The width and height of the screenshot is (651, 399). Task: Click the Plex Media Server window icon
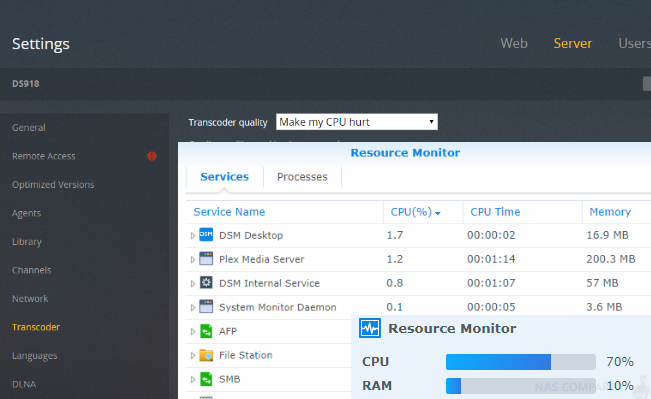click(x=206, y=259)
